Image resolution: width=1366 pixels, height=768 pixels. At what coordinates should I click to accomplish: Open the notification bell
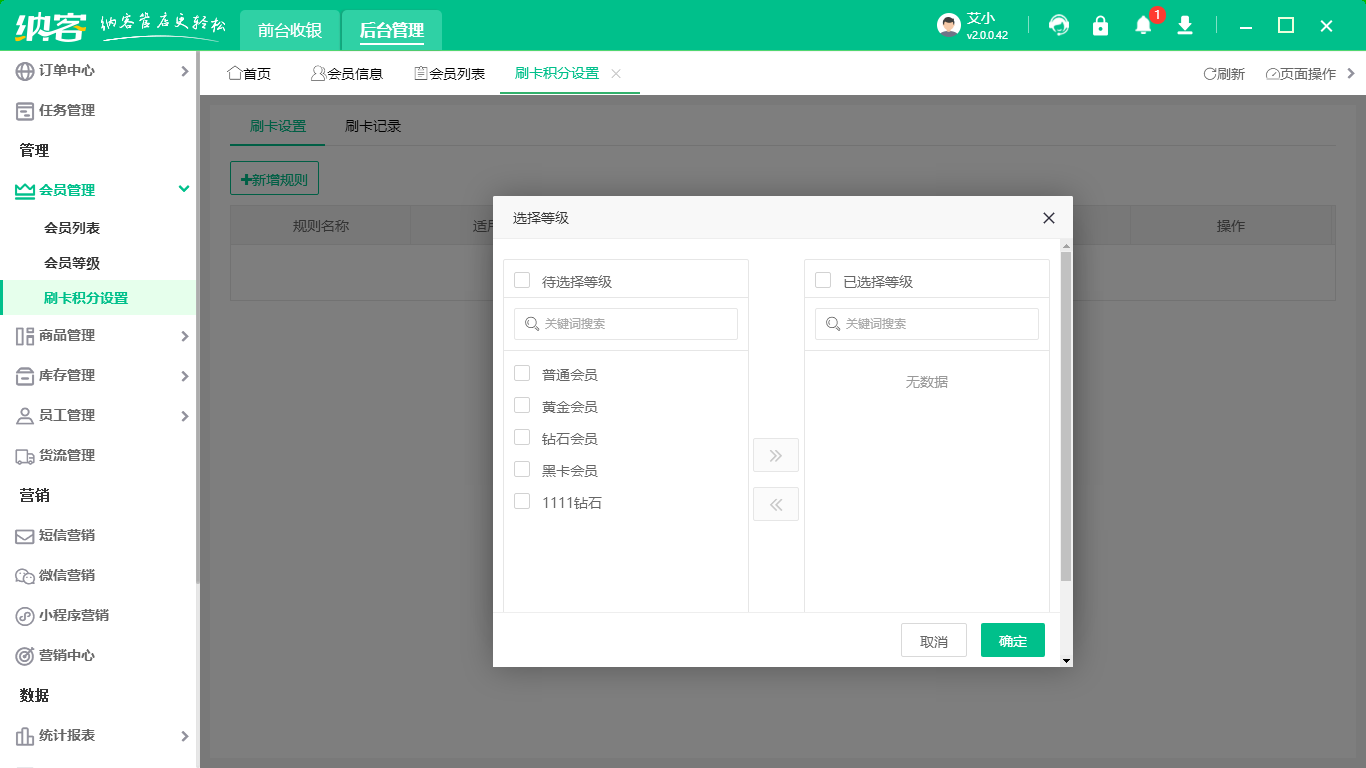(x=1143, y=25)
